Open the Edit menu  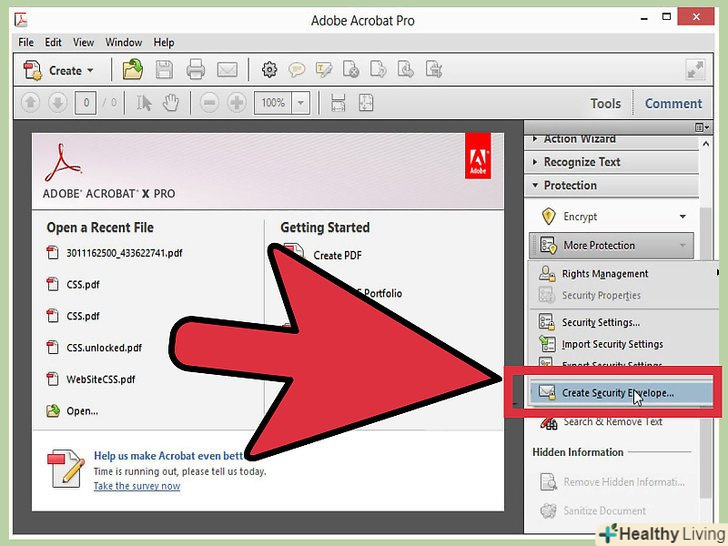(53, 42)
